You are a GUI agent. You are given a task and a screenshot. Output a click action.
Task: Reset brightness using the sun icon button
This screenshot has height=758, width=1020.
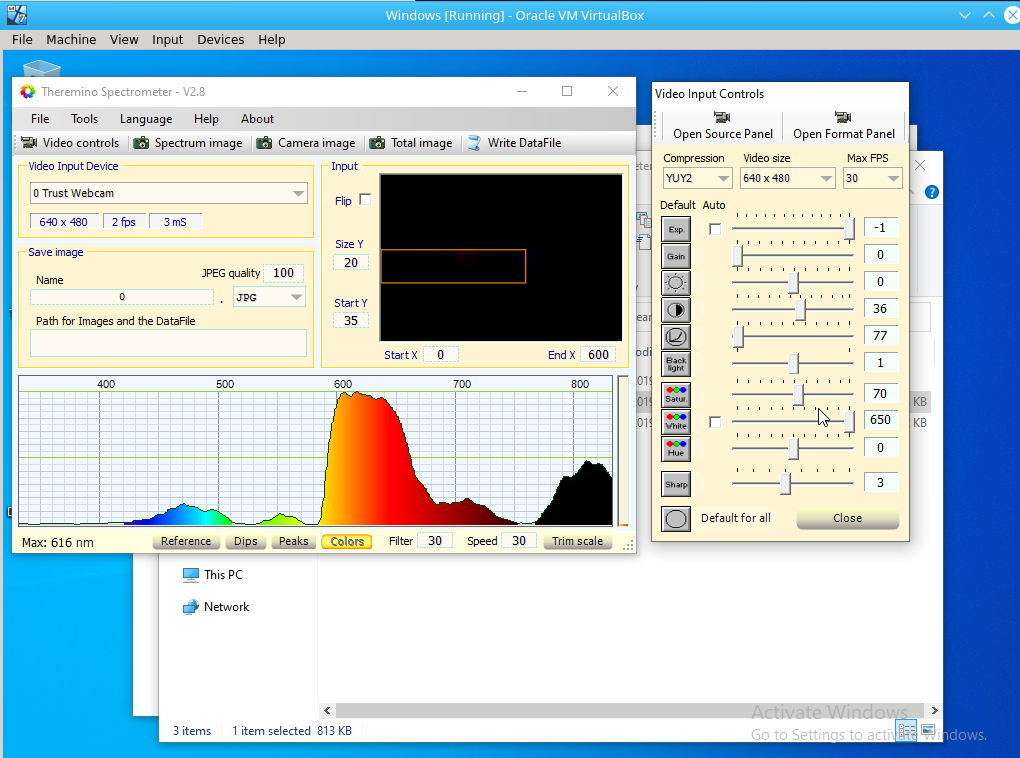point(676,283)
